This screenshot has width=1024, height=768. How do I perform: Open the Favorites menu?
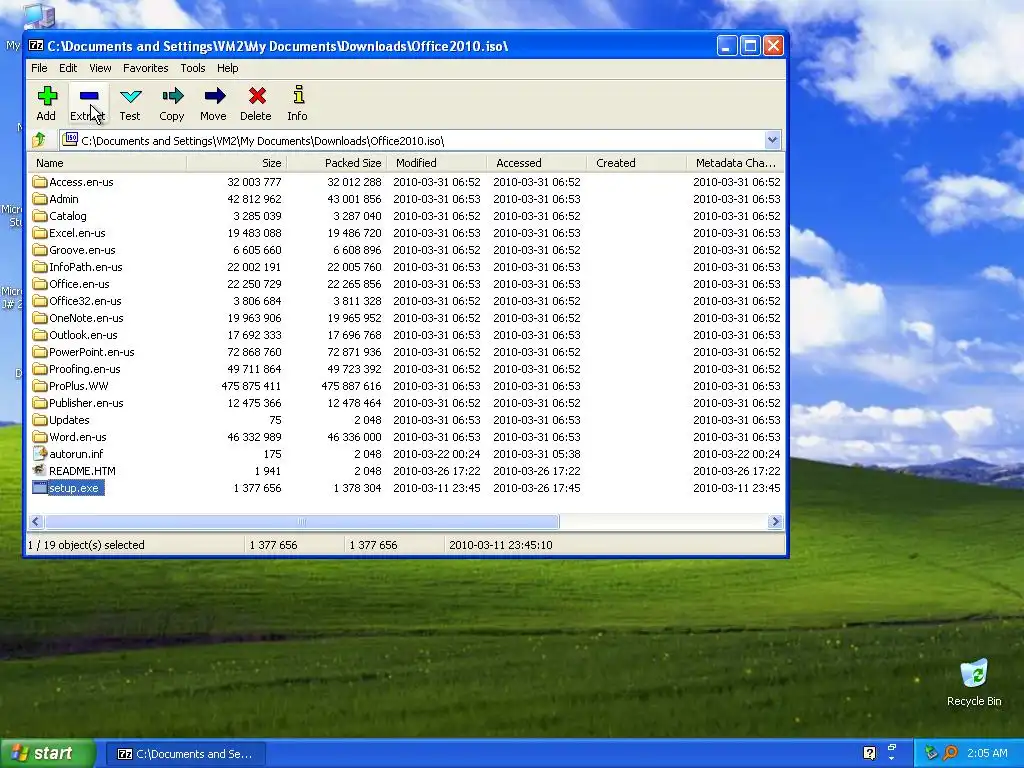coord(146,68)
